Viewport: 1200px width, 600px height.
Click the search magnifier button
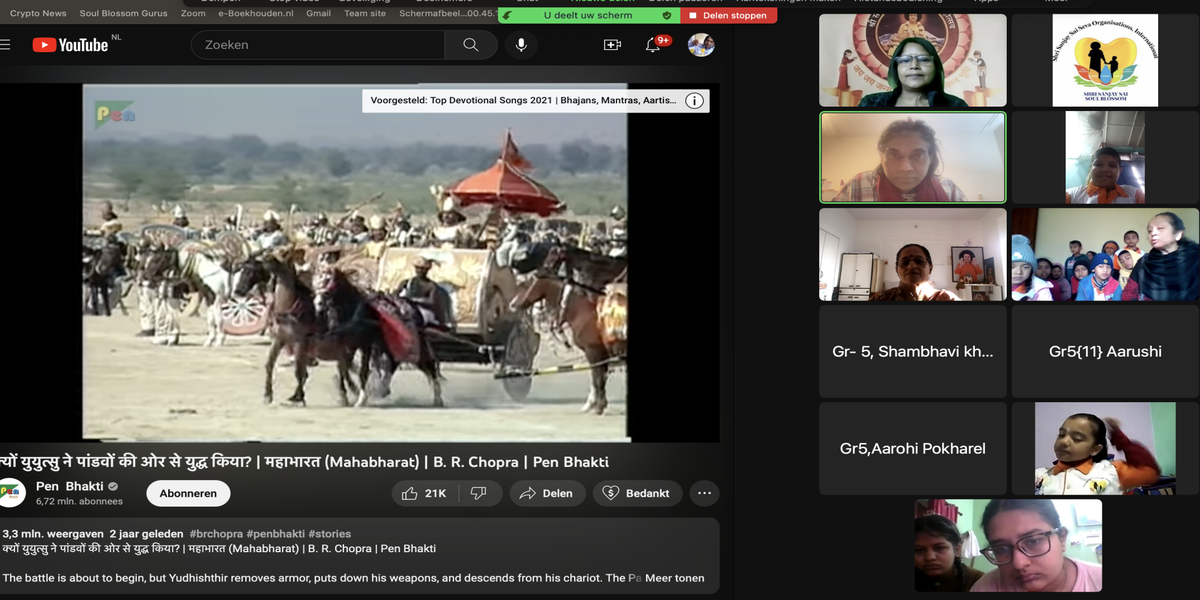coord(471,45)
